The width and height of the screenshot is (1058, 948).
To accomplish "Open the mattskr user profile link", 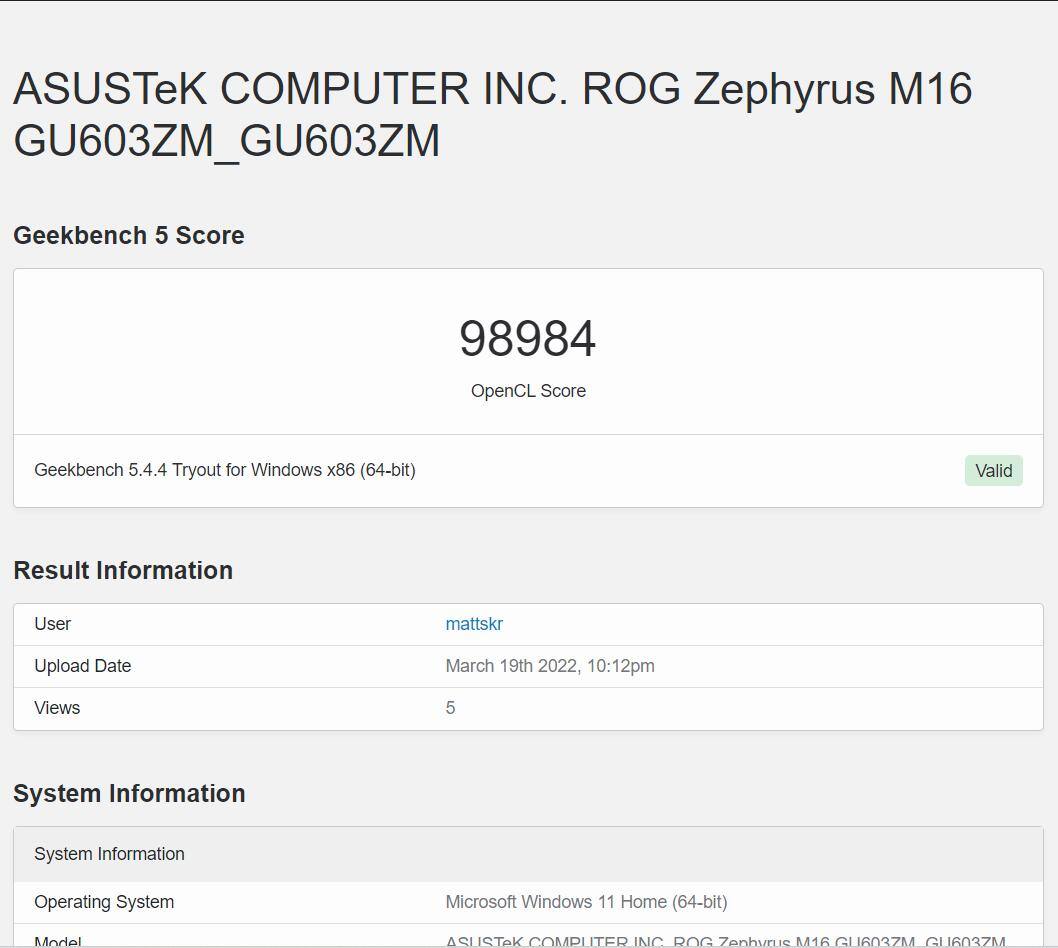I will pyautogui.click(x=474, y=624).
